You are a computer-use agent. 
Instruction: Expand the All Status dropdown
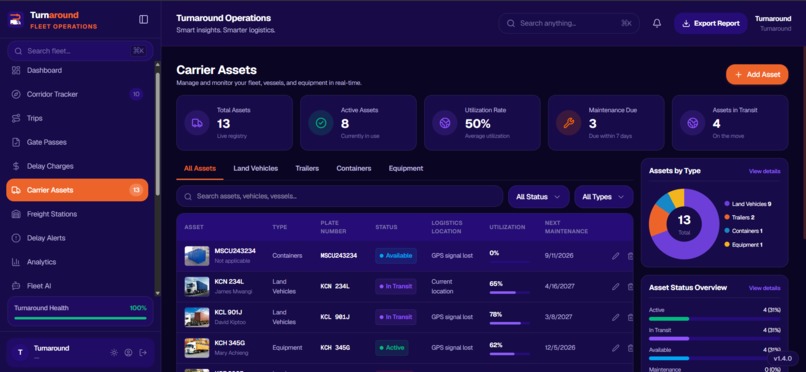click(538, 197)
